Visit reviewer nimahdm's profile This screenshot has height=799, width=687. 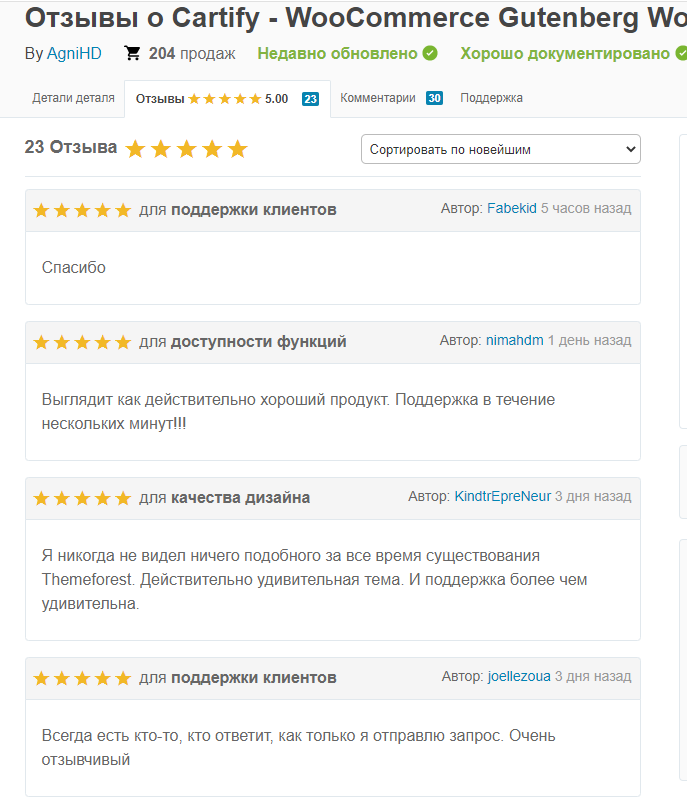pos(514,341)
